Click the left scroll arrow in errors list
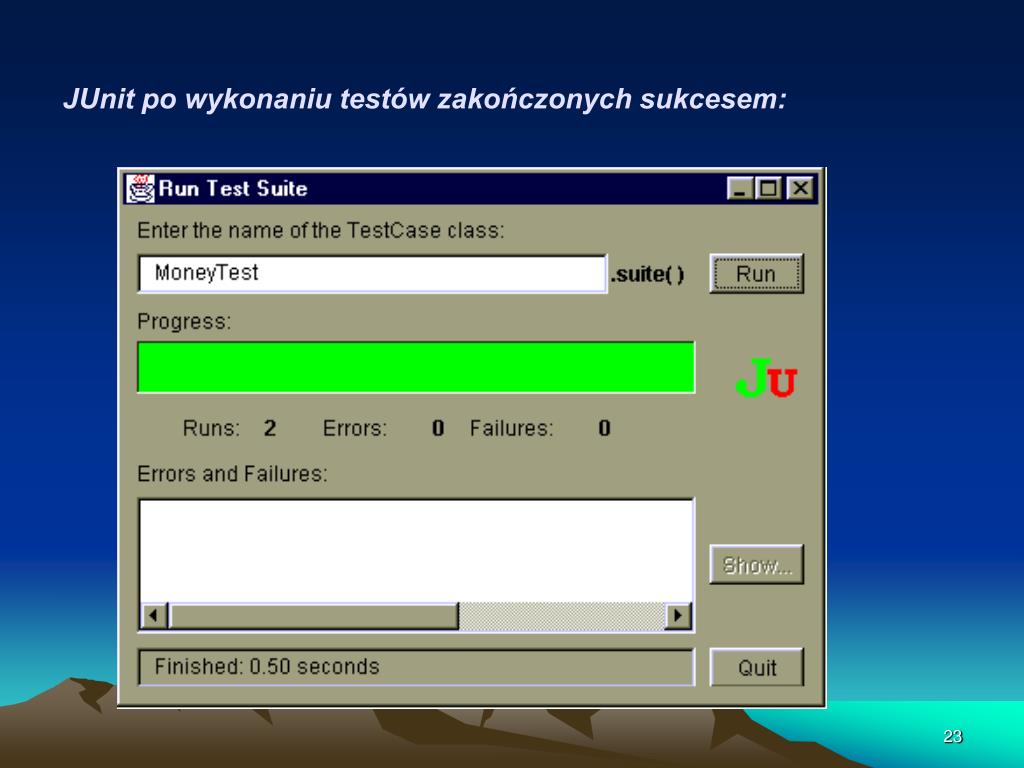1024x768 pixels. (x=154, y=616)
